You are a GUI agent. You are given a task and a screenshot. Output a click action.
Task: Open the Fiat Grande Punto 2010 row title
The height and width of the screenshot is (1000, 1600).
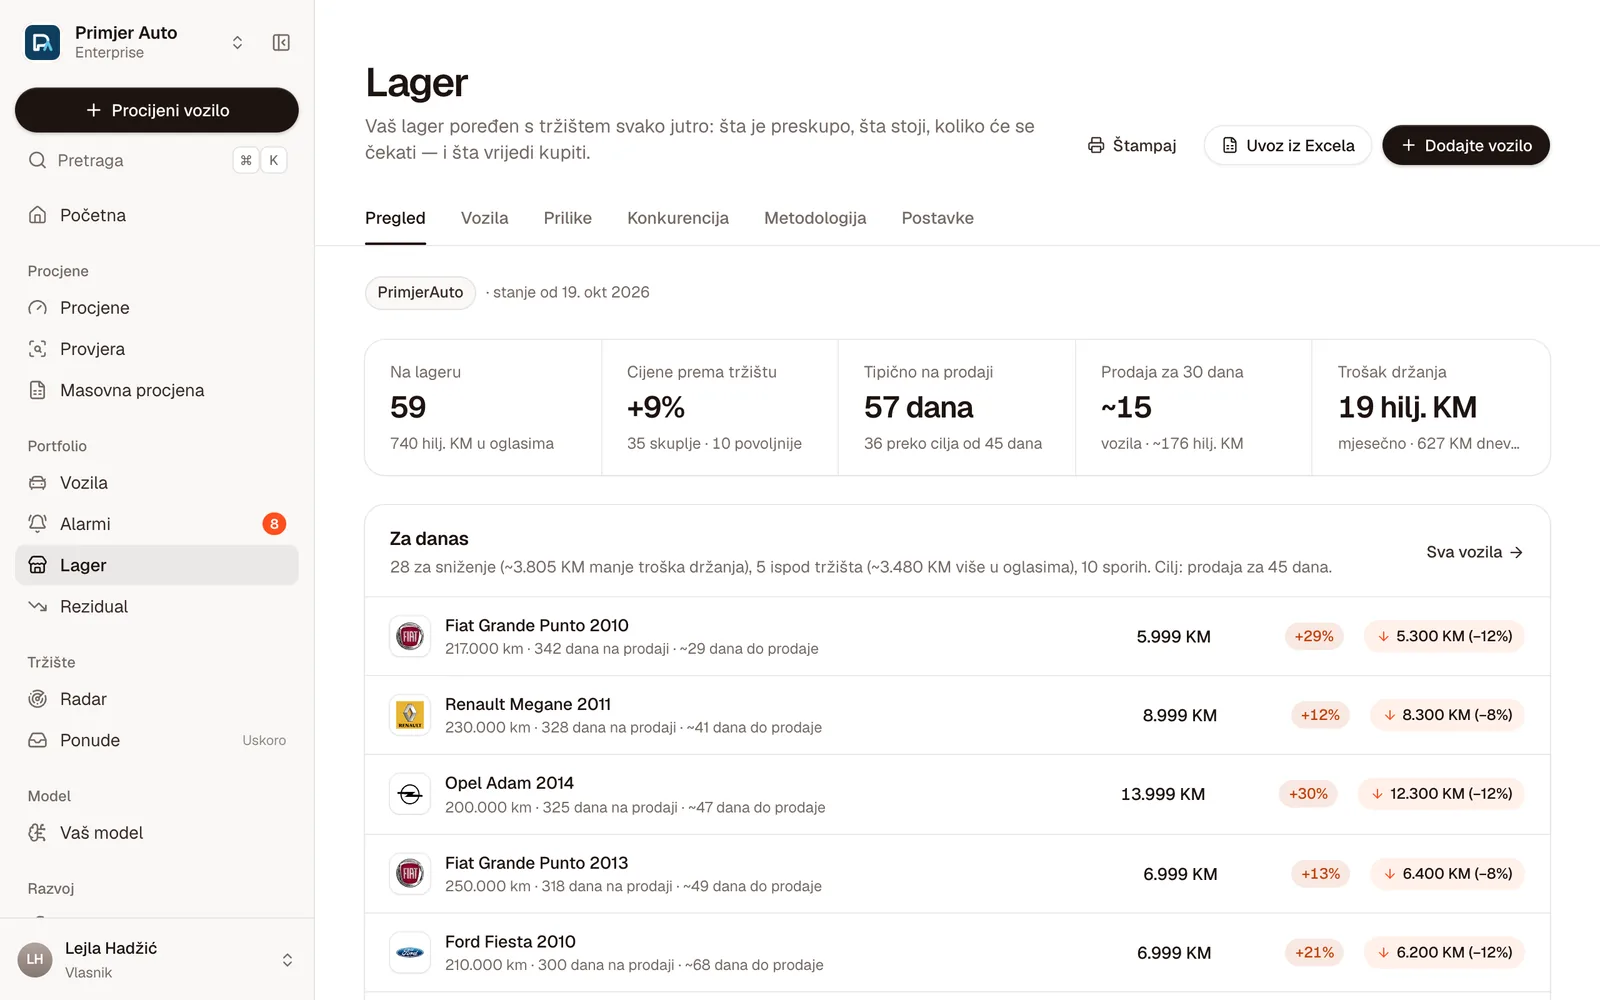pos(537,625)
